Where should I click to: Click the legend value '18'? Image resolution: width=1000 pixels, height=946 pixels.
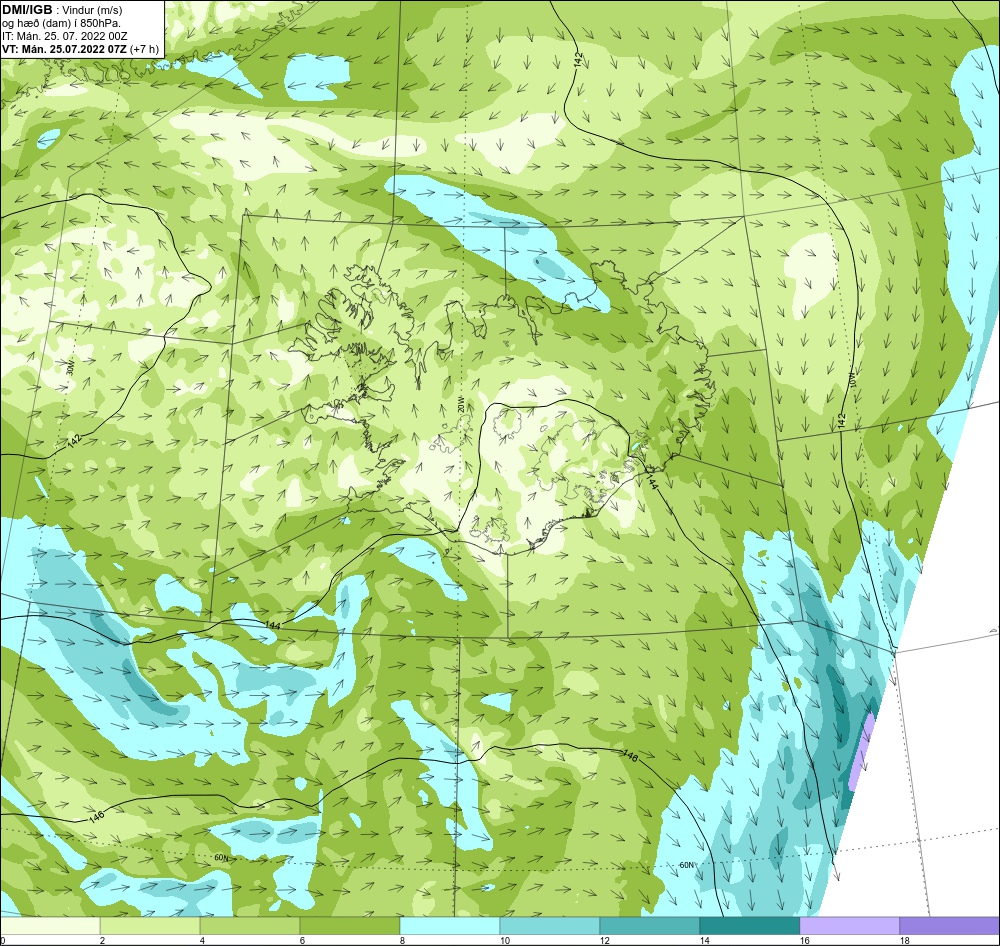pyautogui.click(x=904, y=940)
